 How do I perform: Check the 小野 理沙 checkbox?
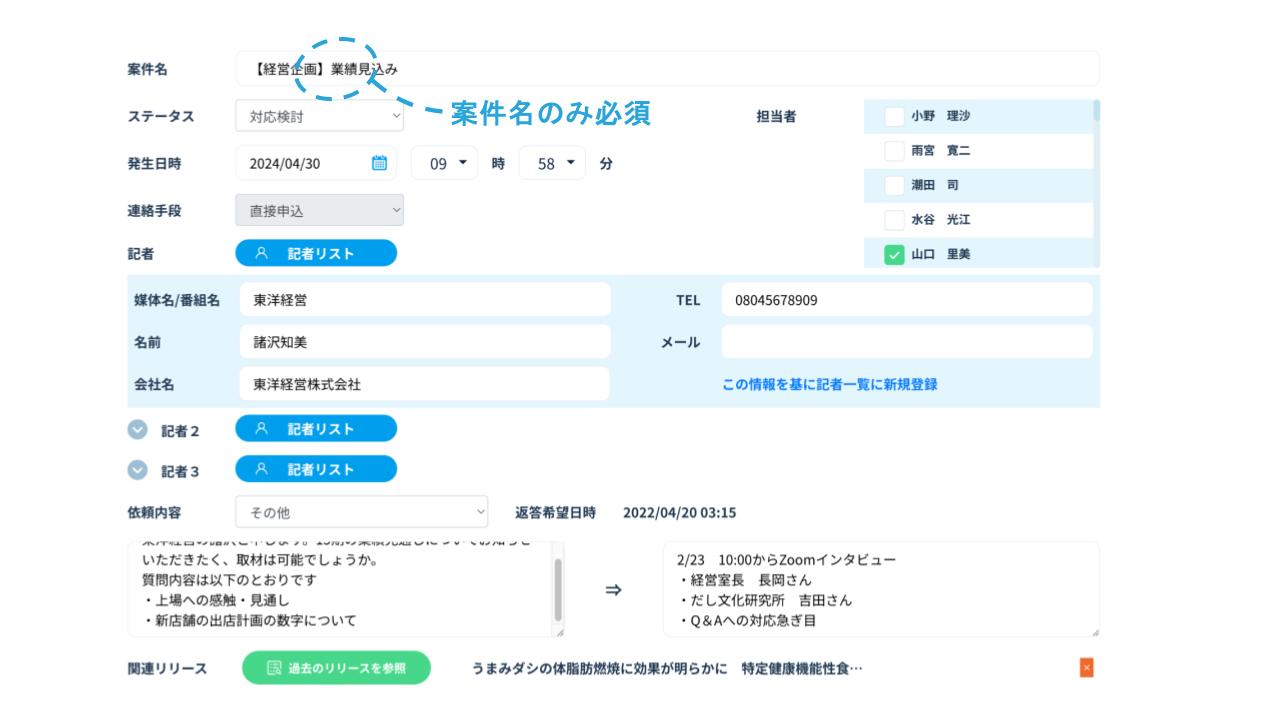(x=894, y=116)
